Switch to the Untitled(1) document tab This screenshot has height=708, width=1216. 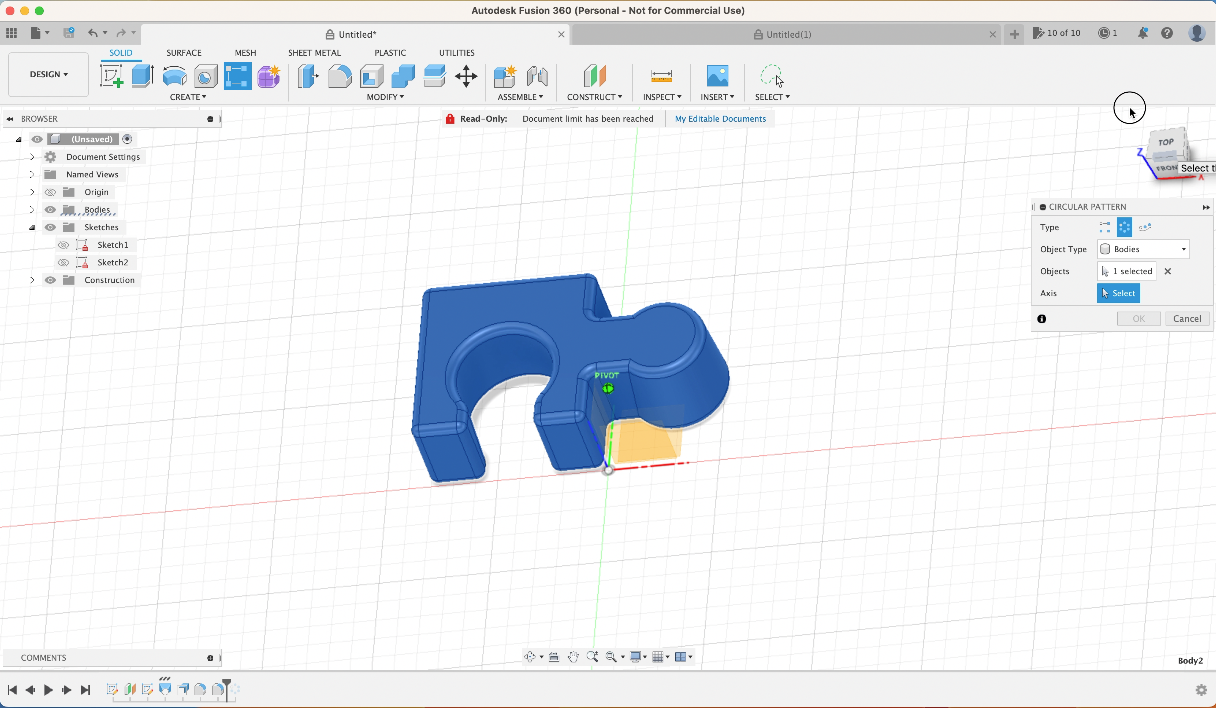(785, 34)
